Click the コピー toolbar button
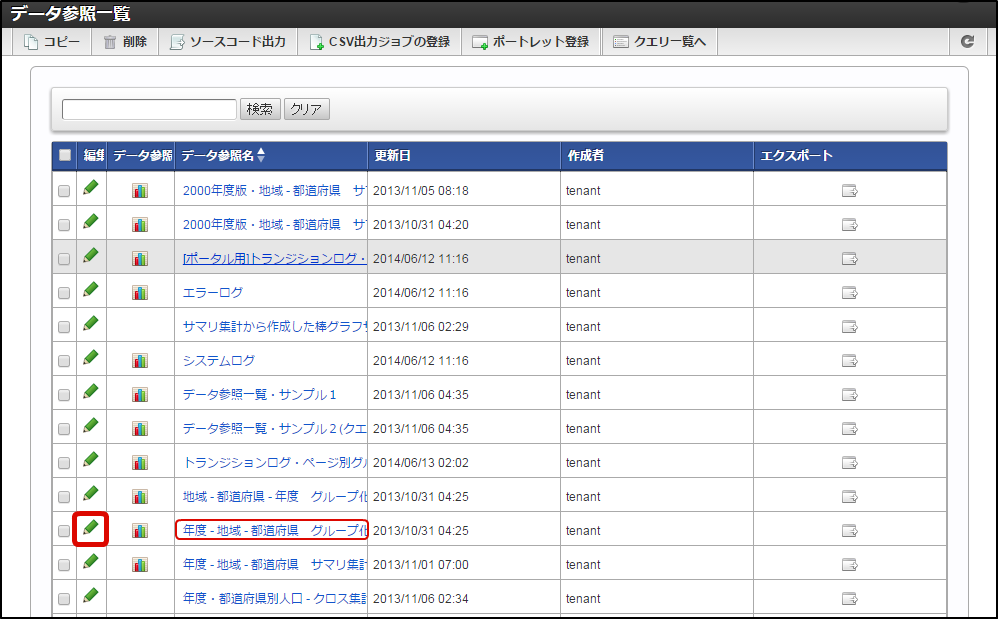998x619 pixels. [x=52, y=42]
